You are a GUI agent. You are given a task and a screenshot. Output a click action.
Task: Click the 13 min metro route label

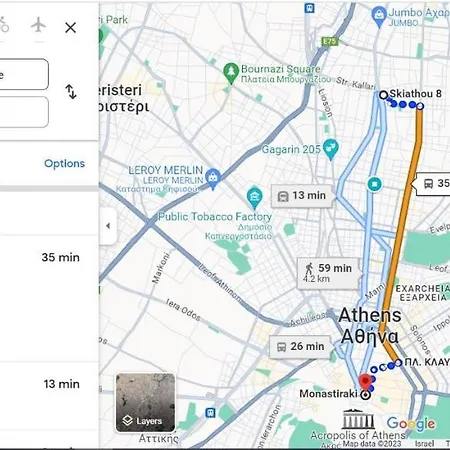coord(302,196)
